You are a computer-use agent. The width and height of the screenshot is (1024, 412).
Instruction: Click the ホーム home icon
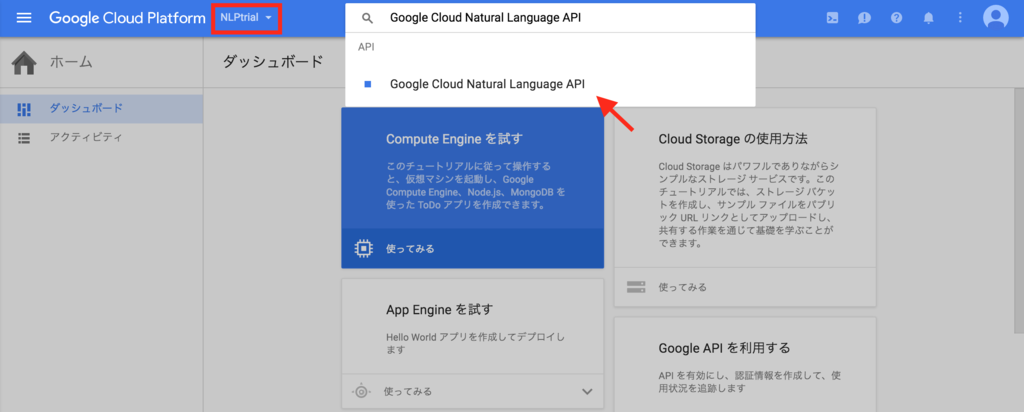click(24, 63)
